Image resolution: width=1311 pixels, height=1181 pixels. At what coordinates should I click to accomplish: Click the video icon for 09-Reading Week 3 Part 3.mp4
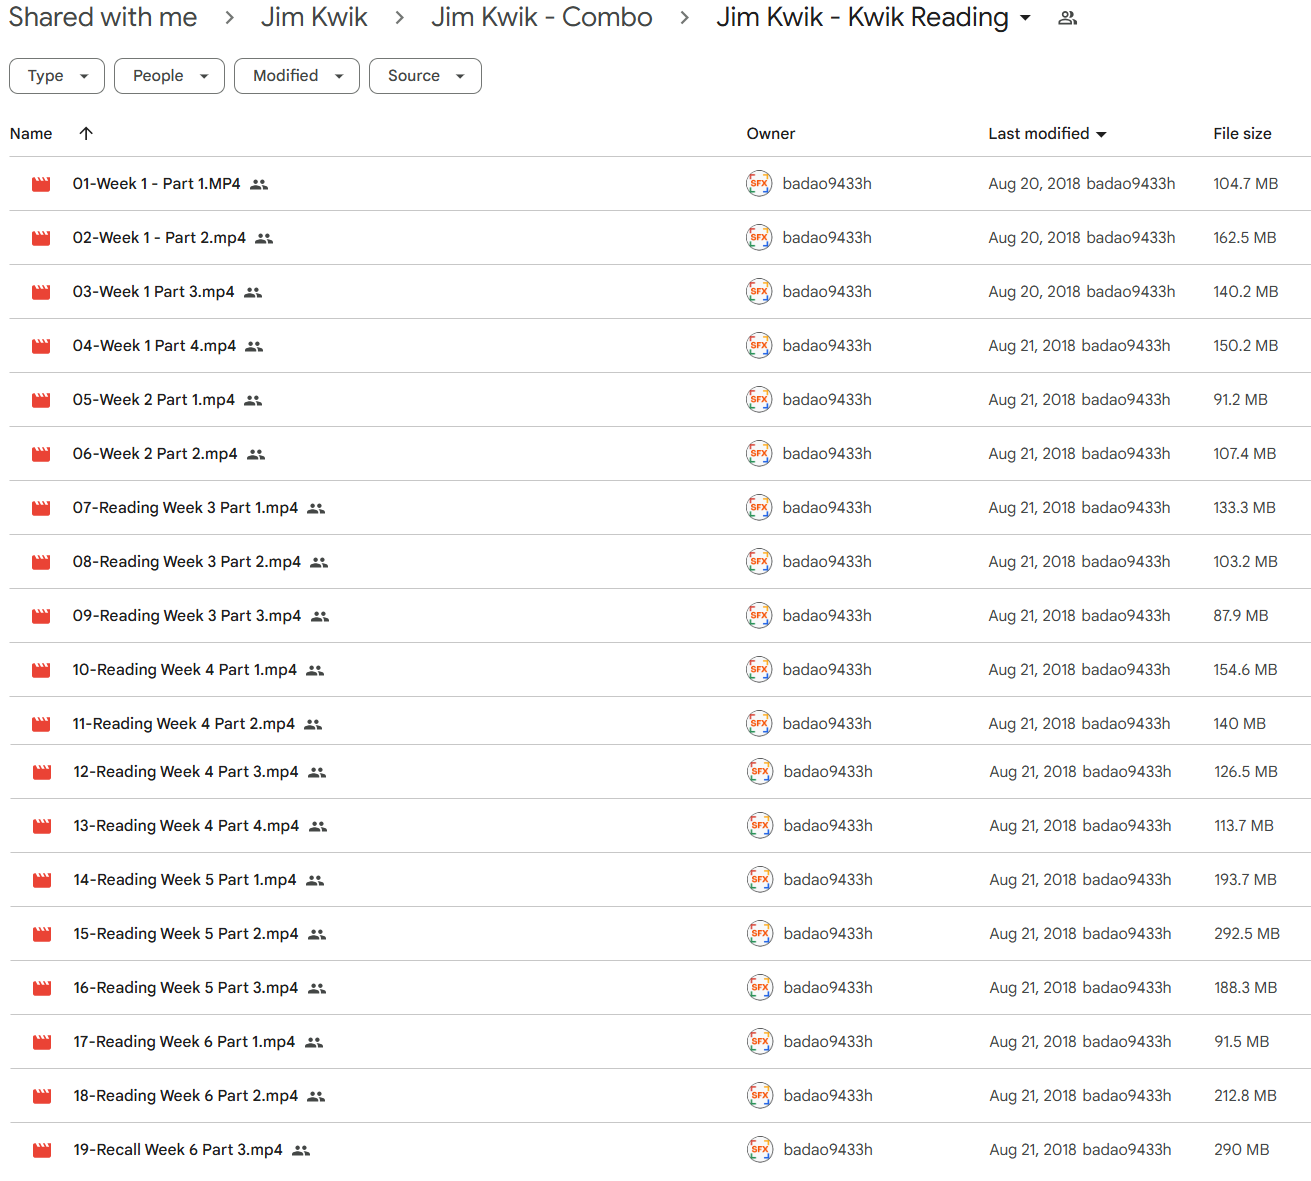(x=41, y=616)
